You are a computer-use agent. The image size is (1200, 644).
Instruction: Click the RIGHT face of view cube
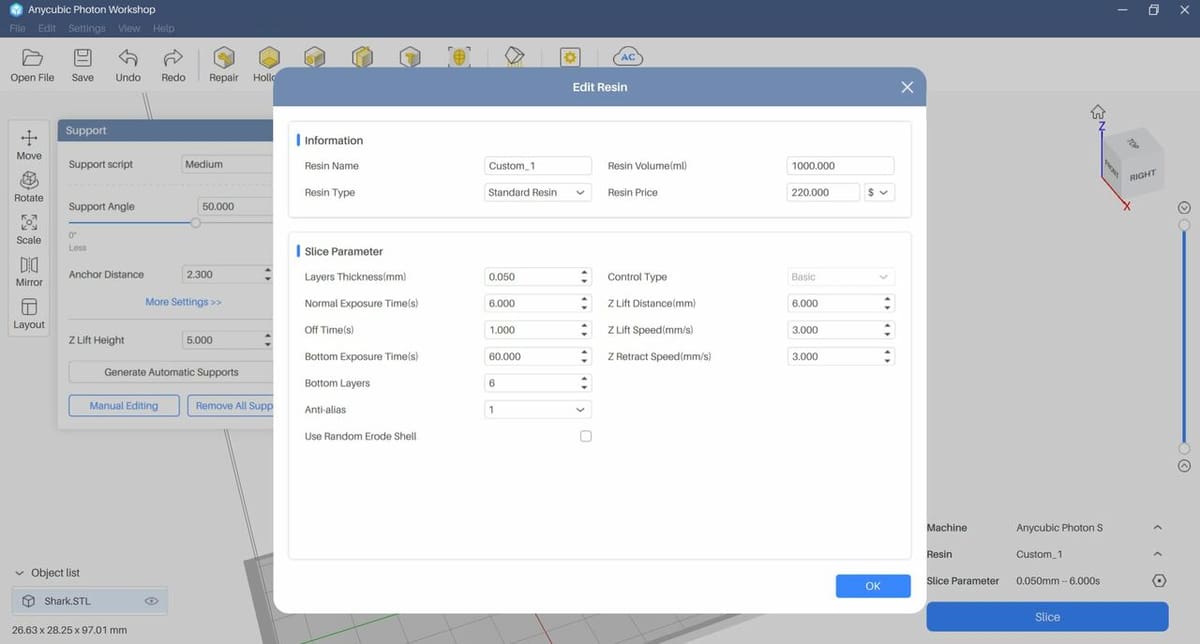coord(1142,175)
